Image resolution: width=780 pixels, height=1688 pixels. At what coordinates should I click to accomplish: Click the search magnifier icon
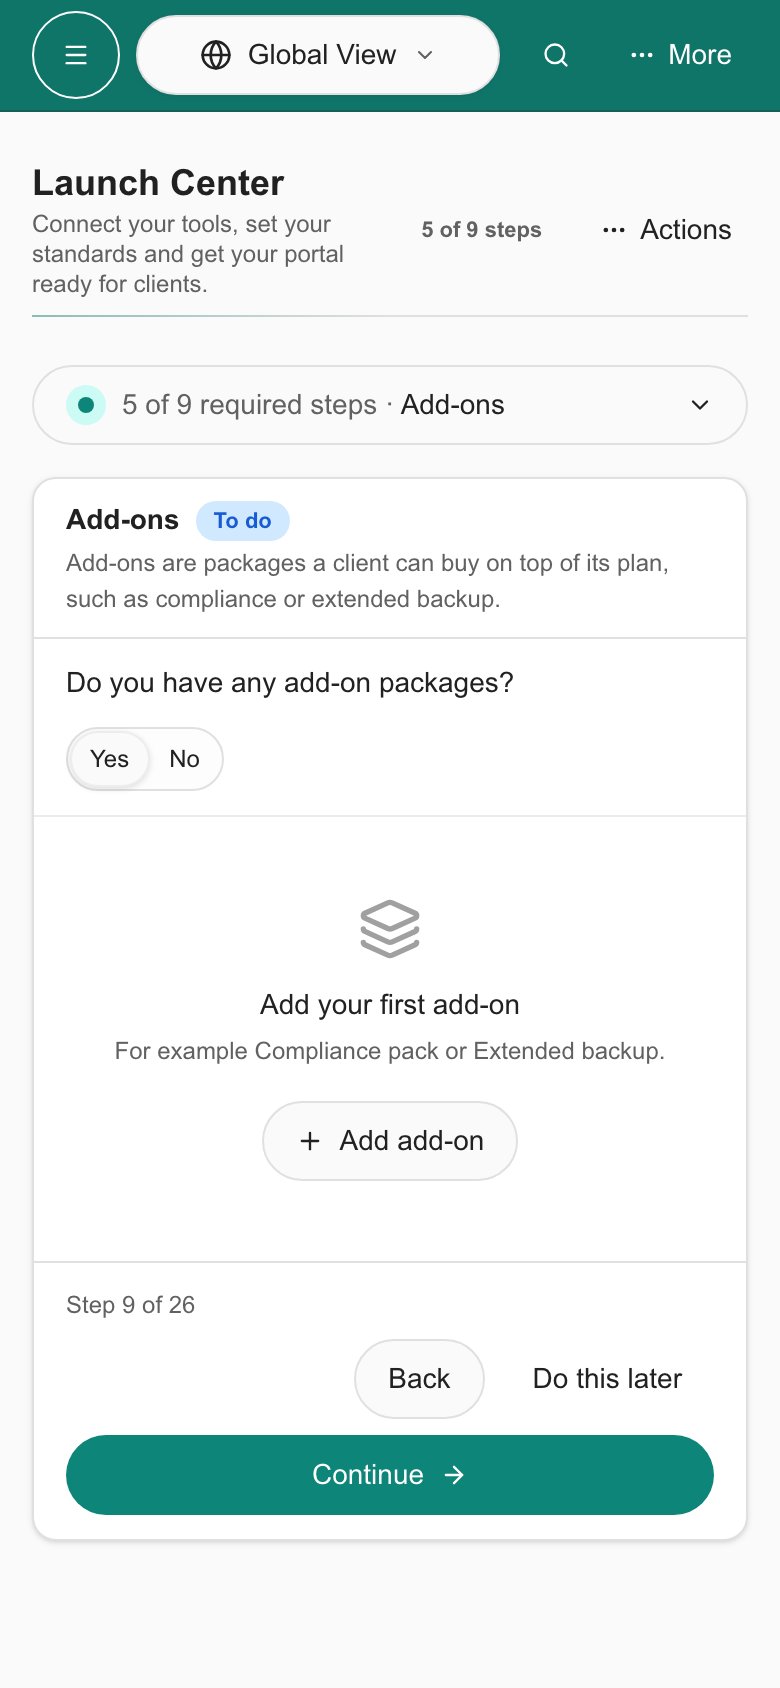[x=556, y=55]
